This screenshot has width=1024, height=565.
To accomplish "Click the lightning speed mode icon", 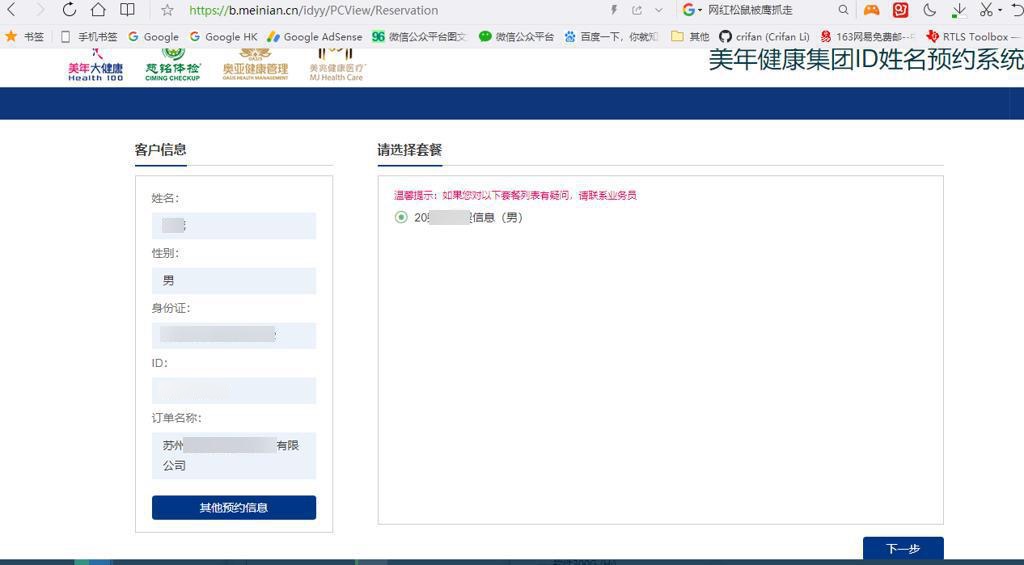I will [614, 10].
